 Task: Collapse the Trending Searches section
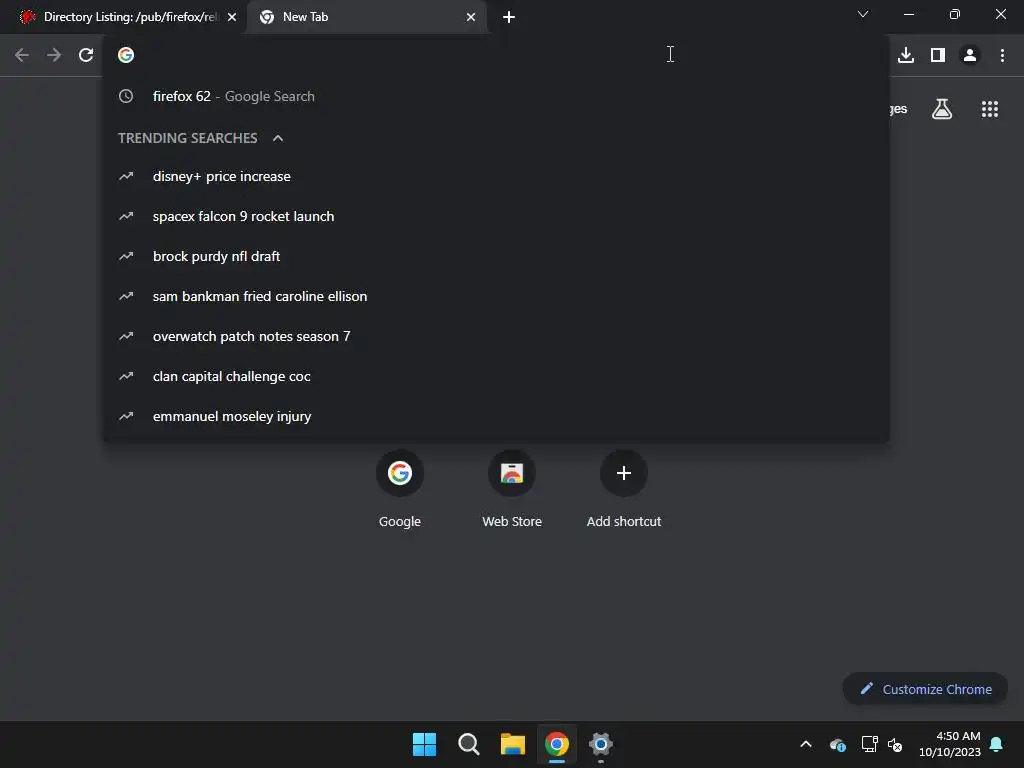click(278, 138)
